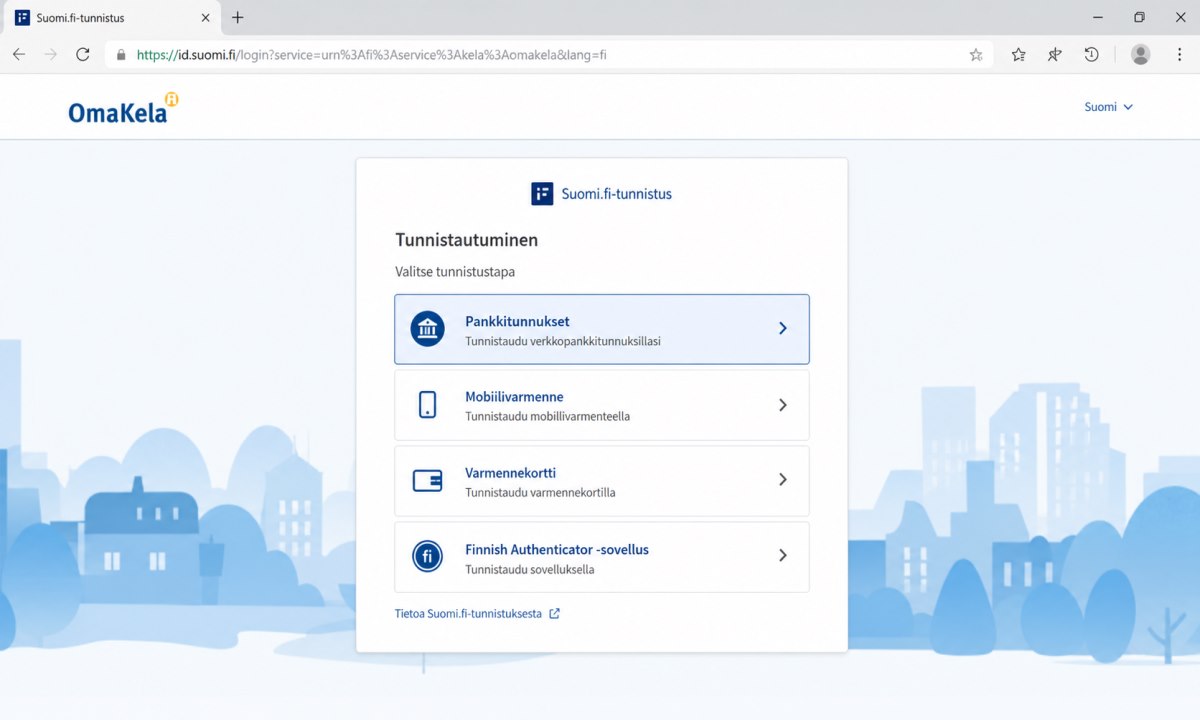This screenshot has width=1200, height=720.
Task: Open the browser history icon
Action: pyautogui.click(x=1092, y=55)
